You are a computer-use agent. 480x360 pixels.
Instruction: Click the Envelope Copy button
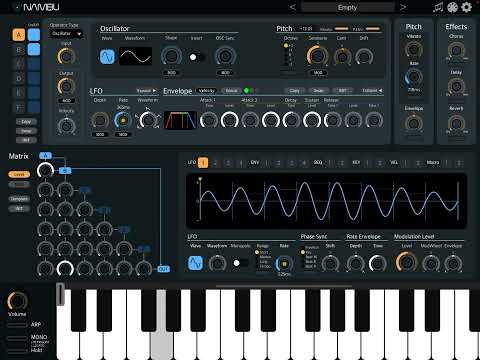point(294,90)
